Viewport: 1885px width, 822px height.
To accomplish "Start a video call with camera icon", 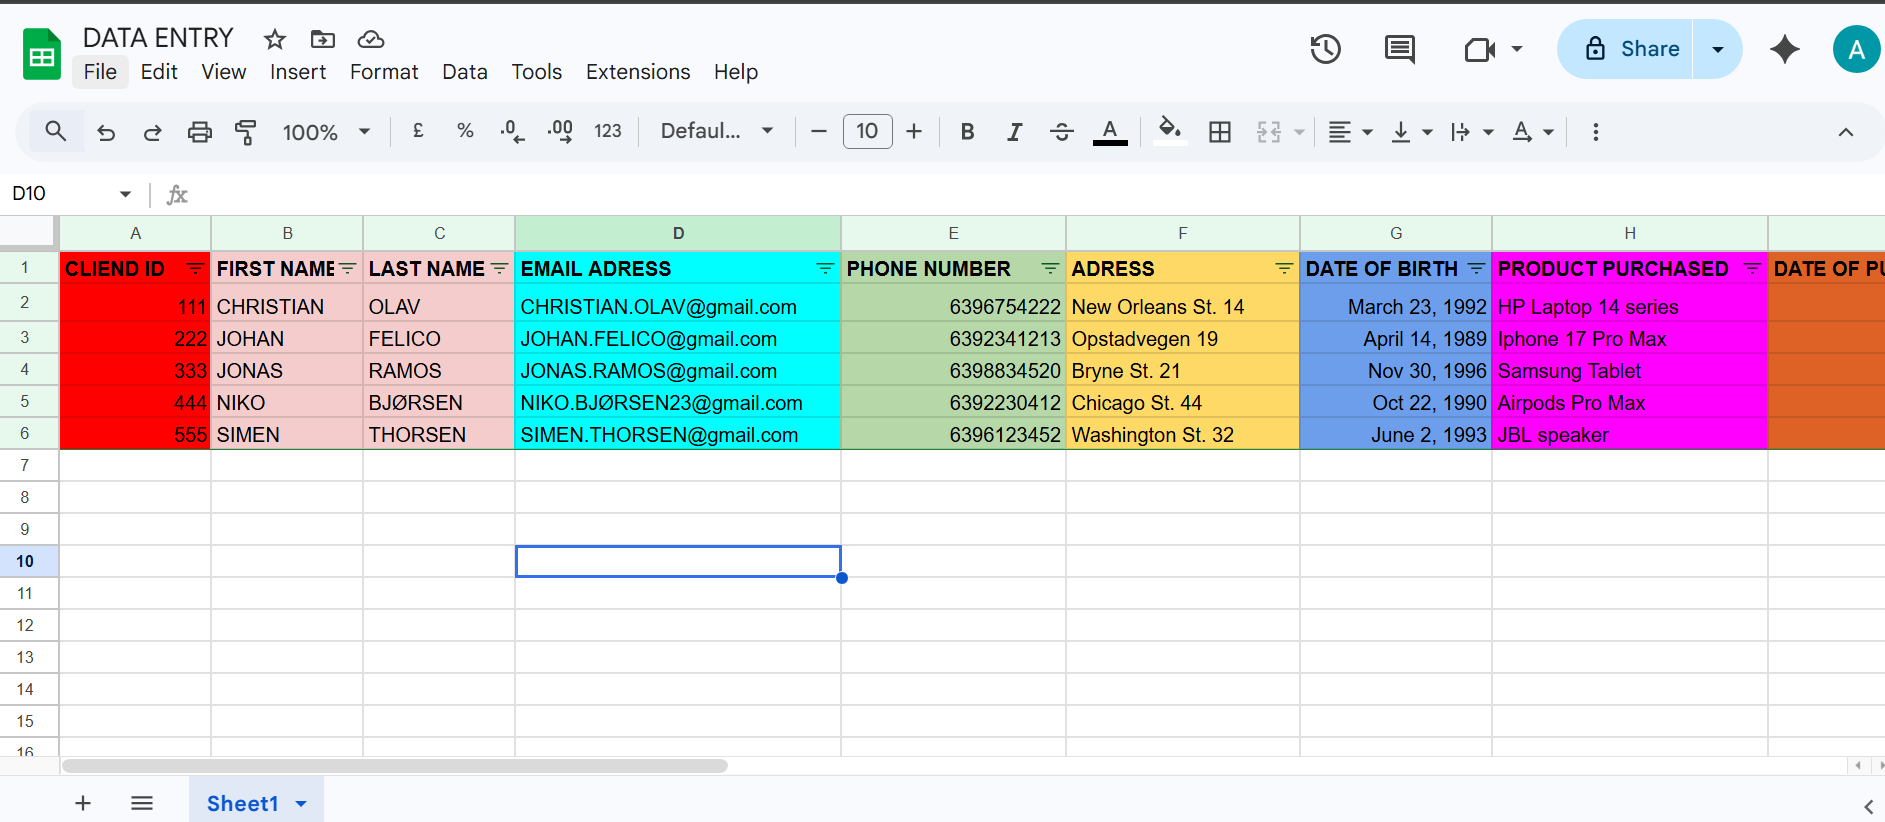I will click(x=1479, y=49).
